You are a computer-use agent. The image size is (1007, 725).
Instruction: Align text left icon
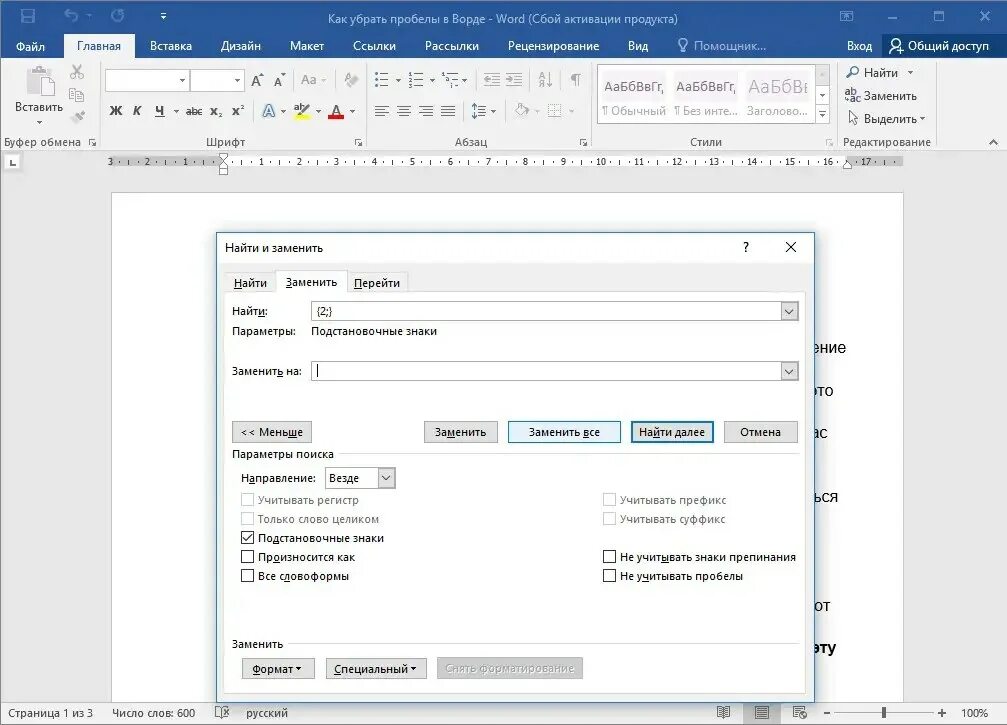(381, 111)
